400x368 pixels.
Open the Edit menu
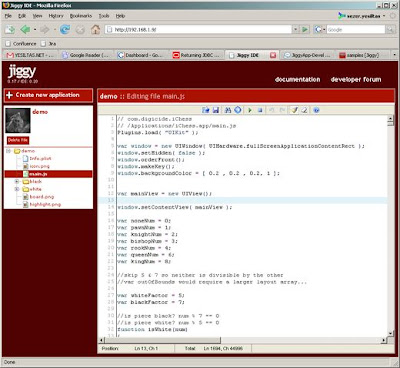click(x=22, y=16)
